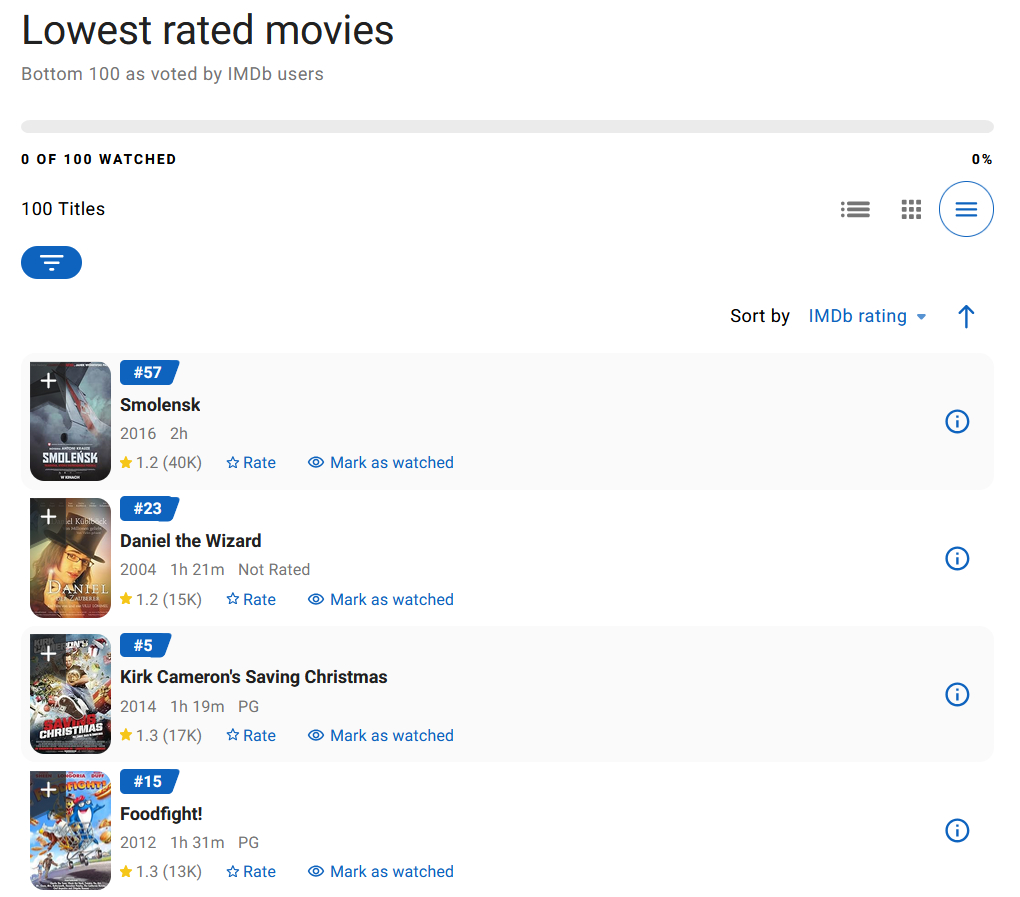Rate Daniel the Wizard
The width and height of the screenshot is (1020, 897).
251,600
